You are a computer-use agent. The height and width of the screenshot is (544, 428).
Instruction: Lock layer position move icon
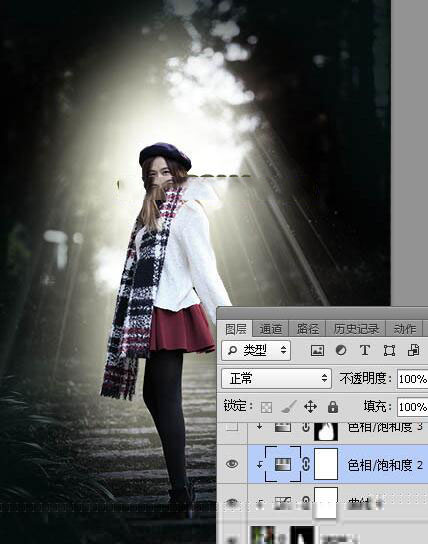[310, 407]
